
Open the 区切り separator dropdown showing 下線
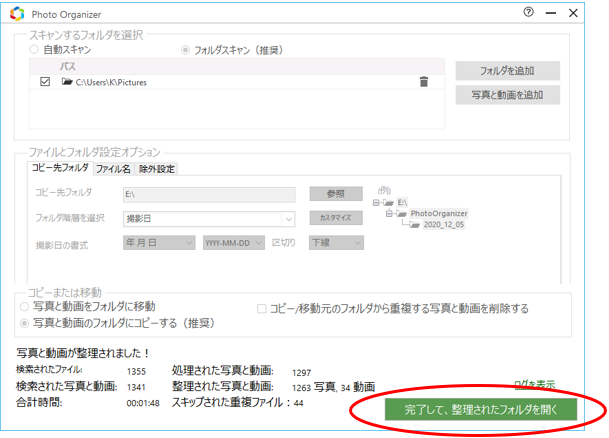click(336, 243)
